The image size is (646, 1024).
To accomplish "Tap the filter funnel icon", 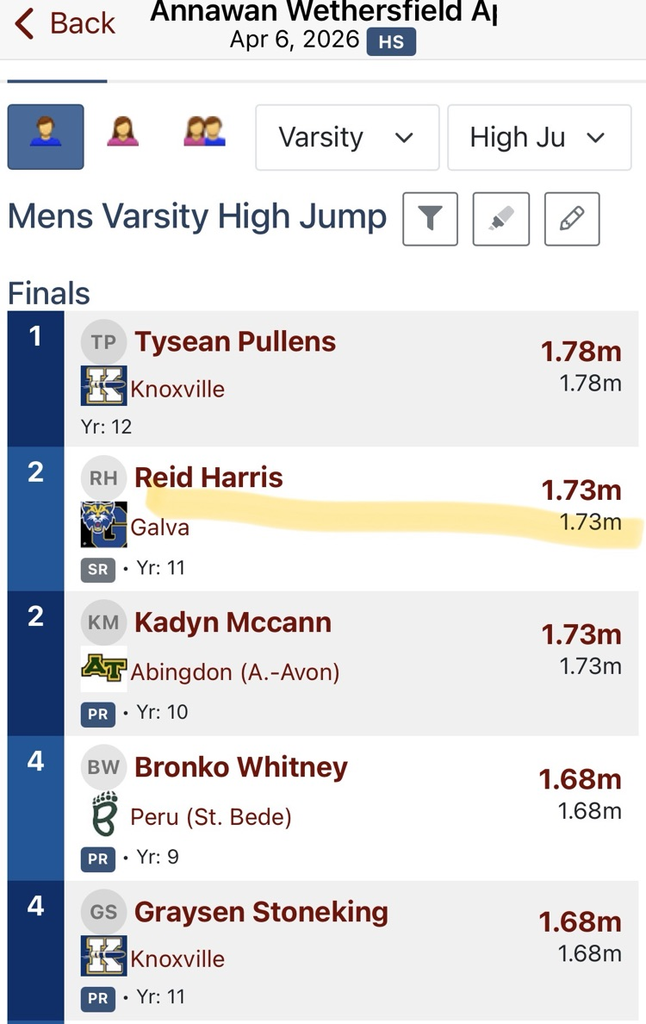I will pyautogui.click(x=430, y=218).
